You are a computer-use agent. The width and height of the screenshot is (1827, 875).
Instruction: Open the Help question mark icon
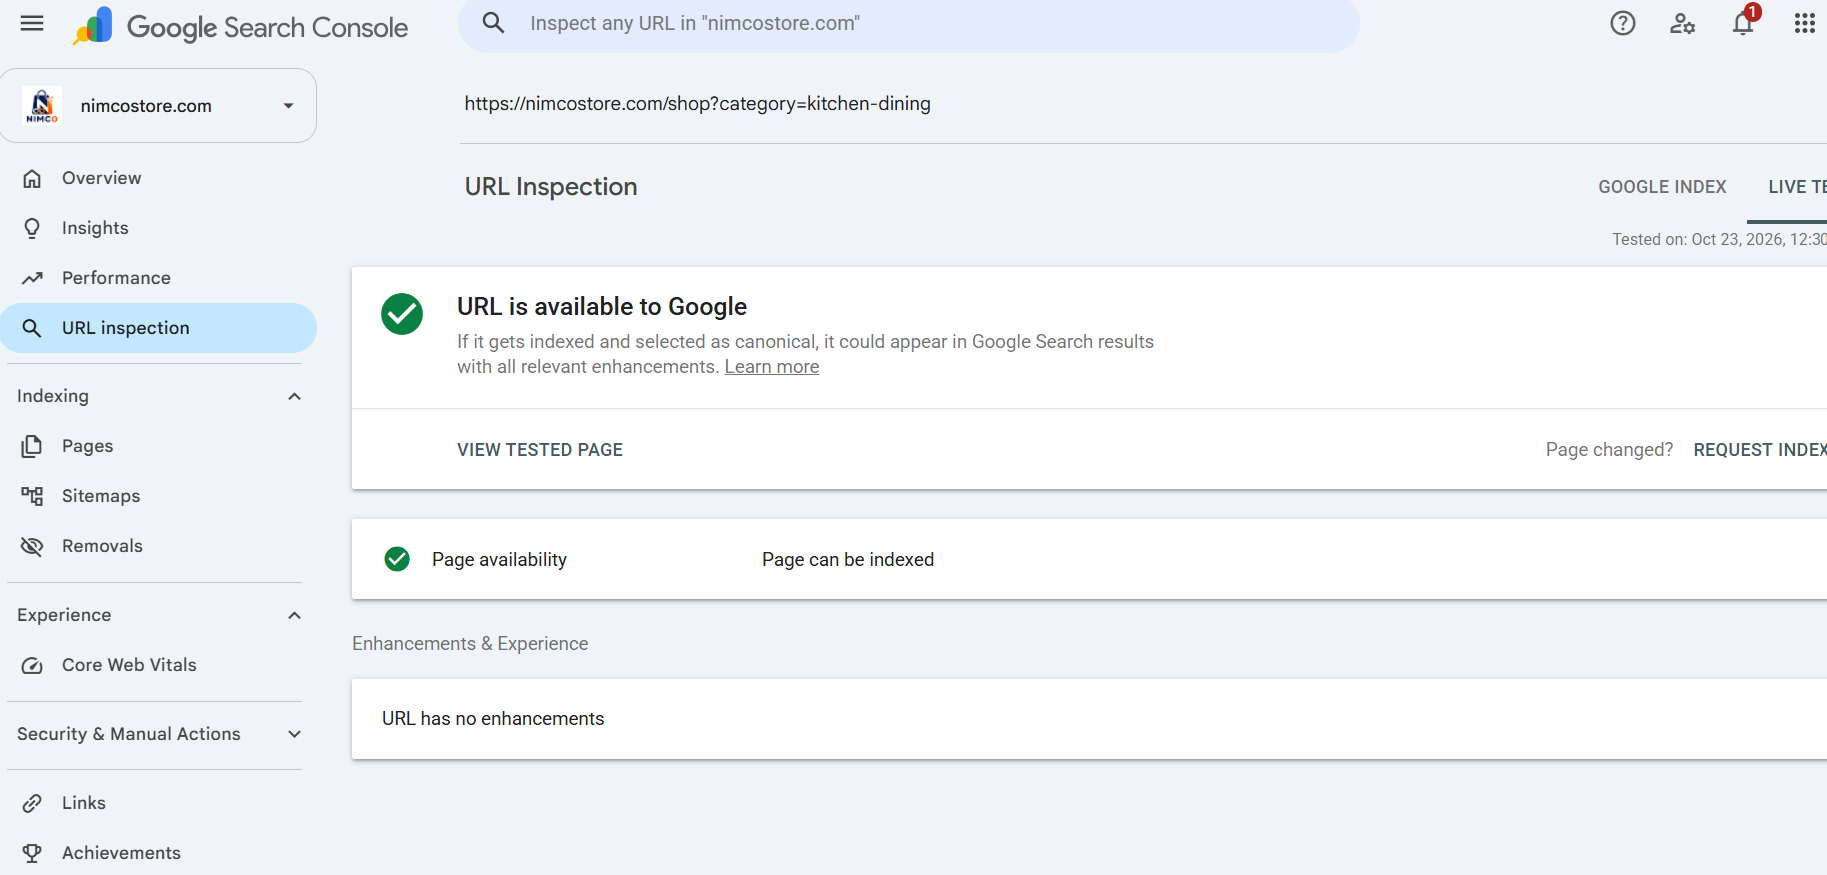coord(1622,23)
